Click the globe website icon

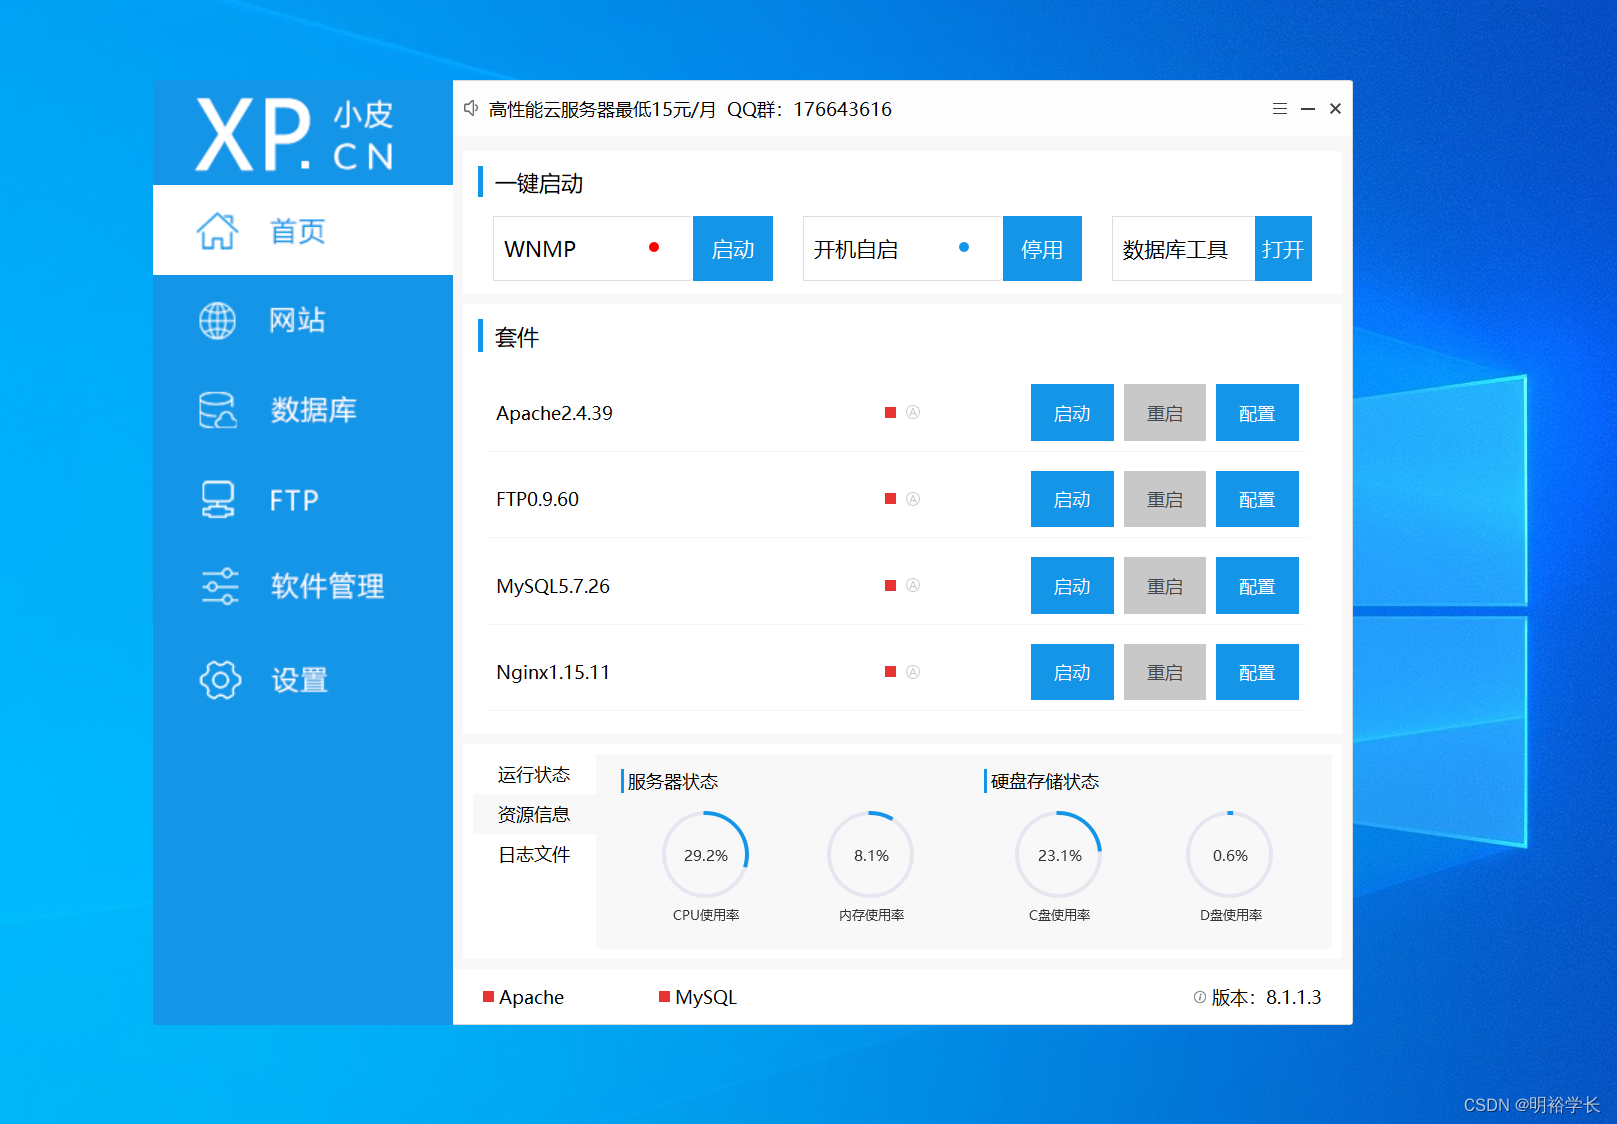217,321
